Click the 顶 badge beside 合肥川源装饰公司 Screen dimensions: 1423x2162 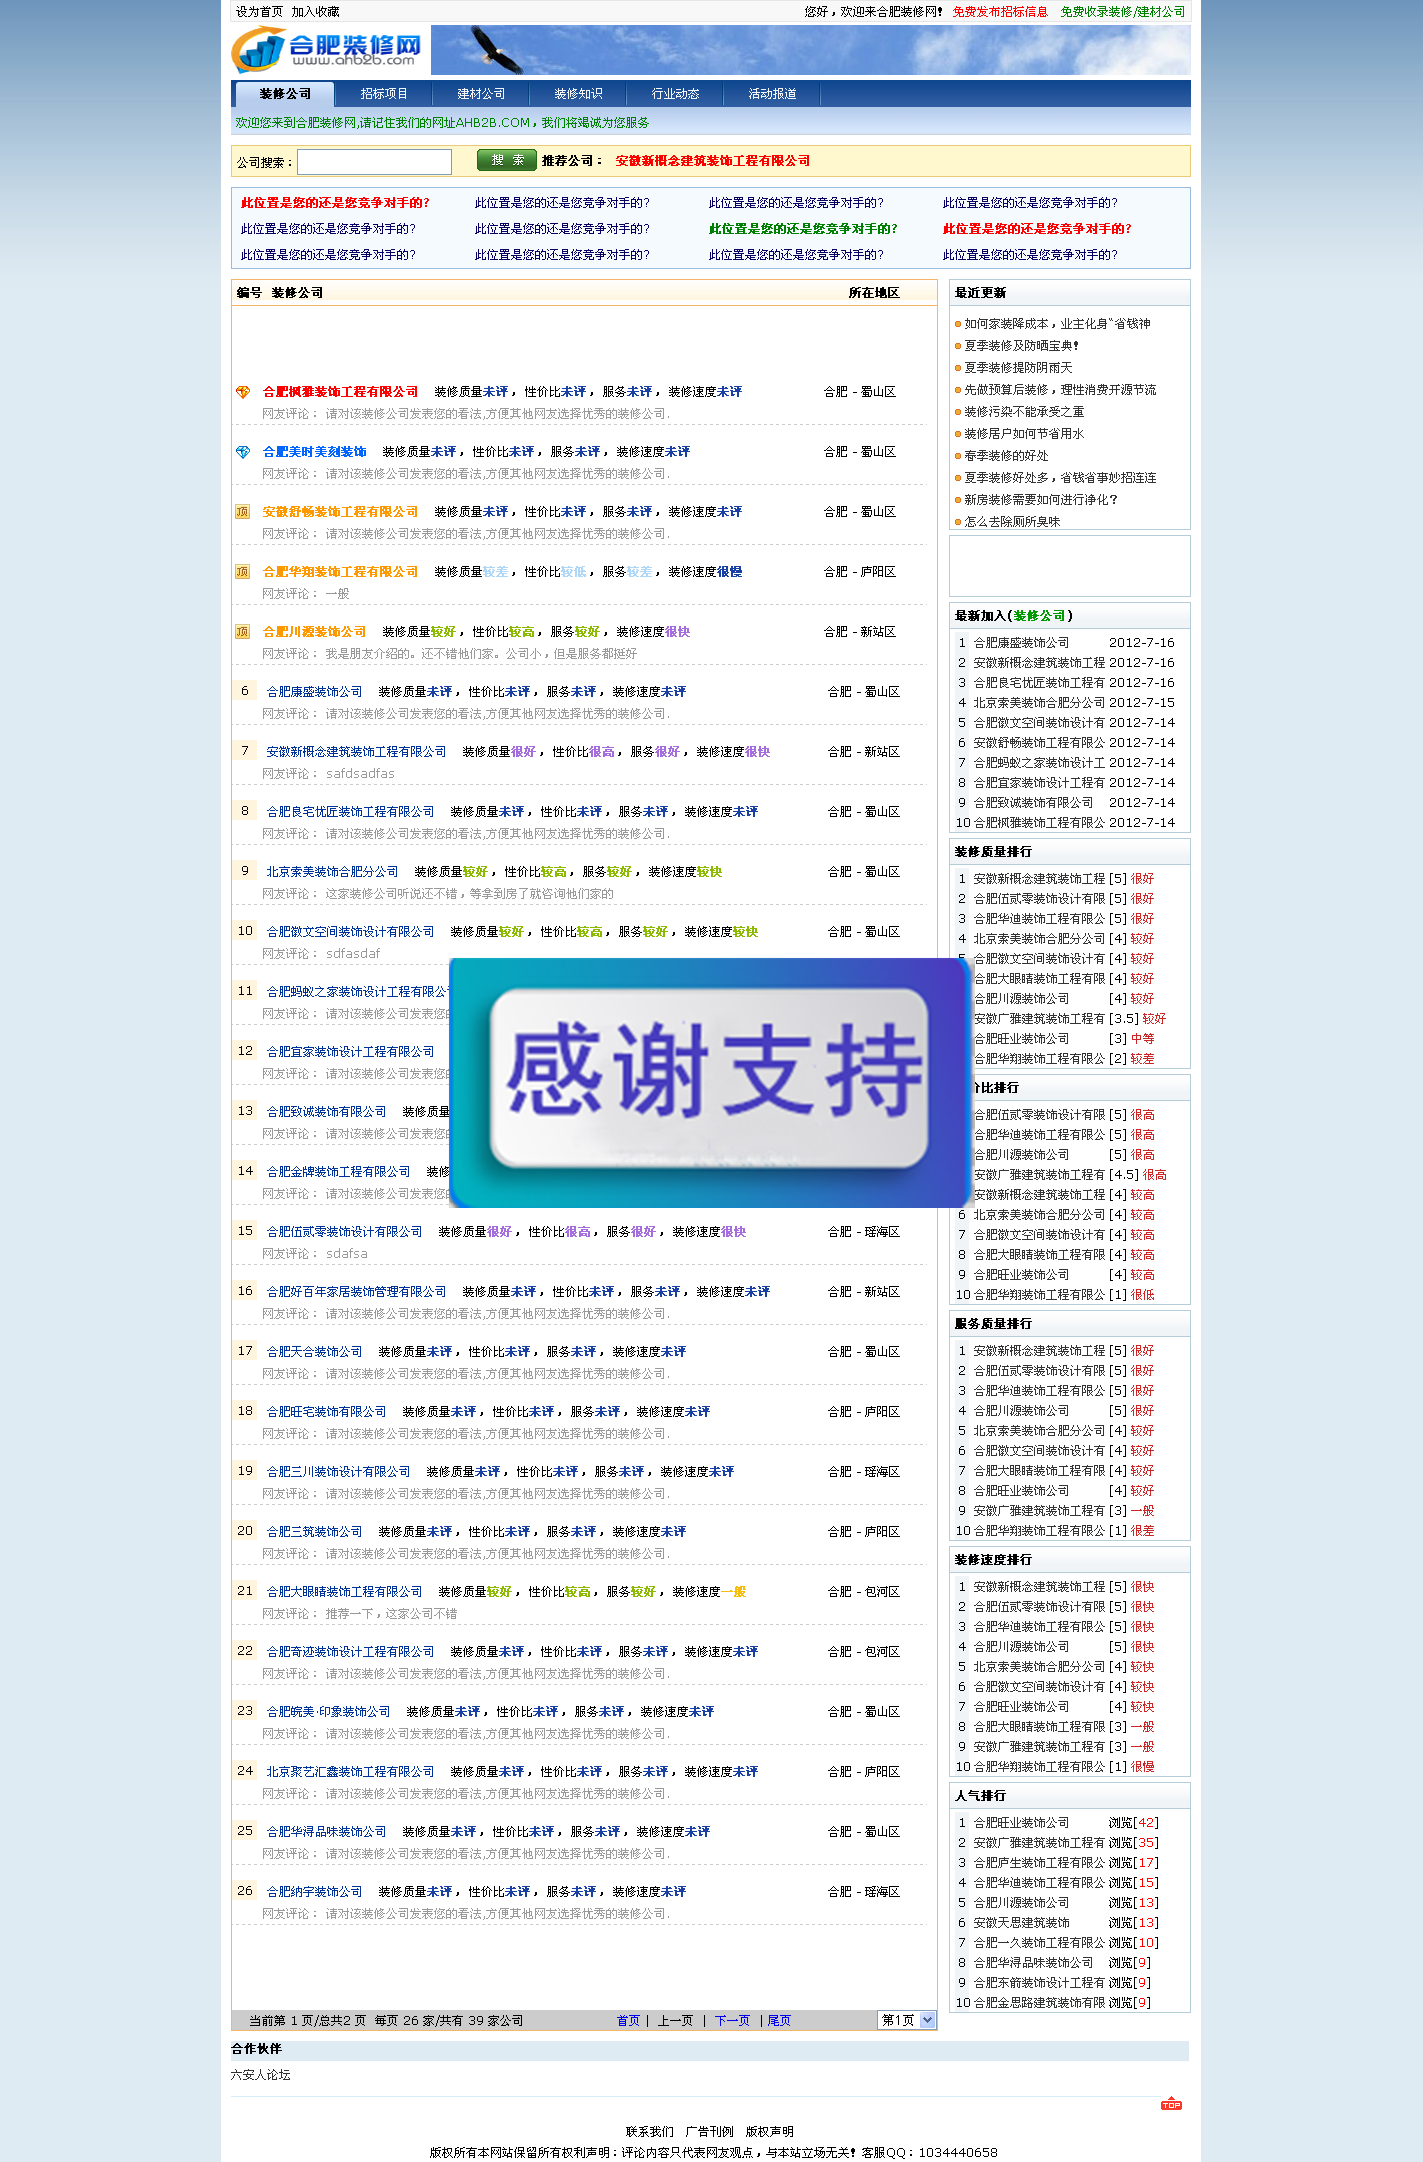[242, 632]
